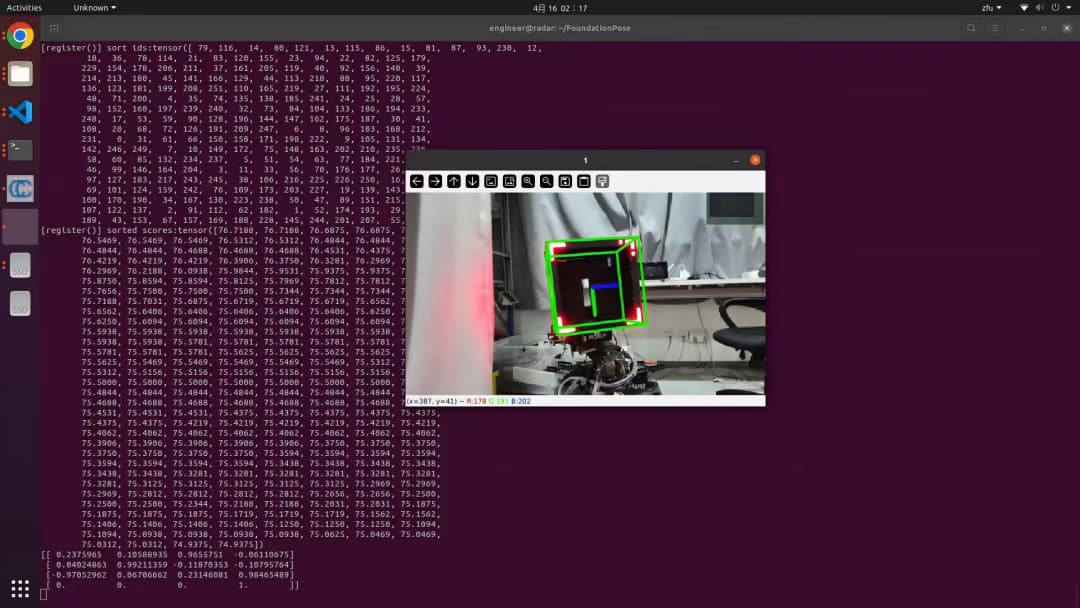Click the terminal search button
Image resolution: width=1080 pixels, height=608 pixels.
coord(971,29)
